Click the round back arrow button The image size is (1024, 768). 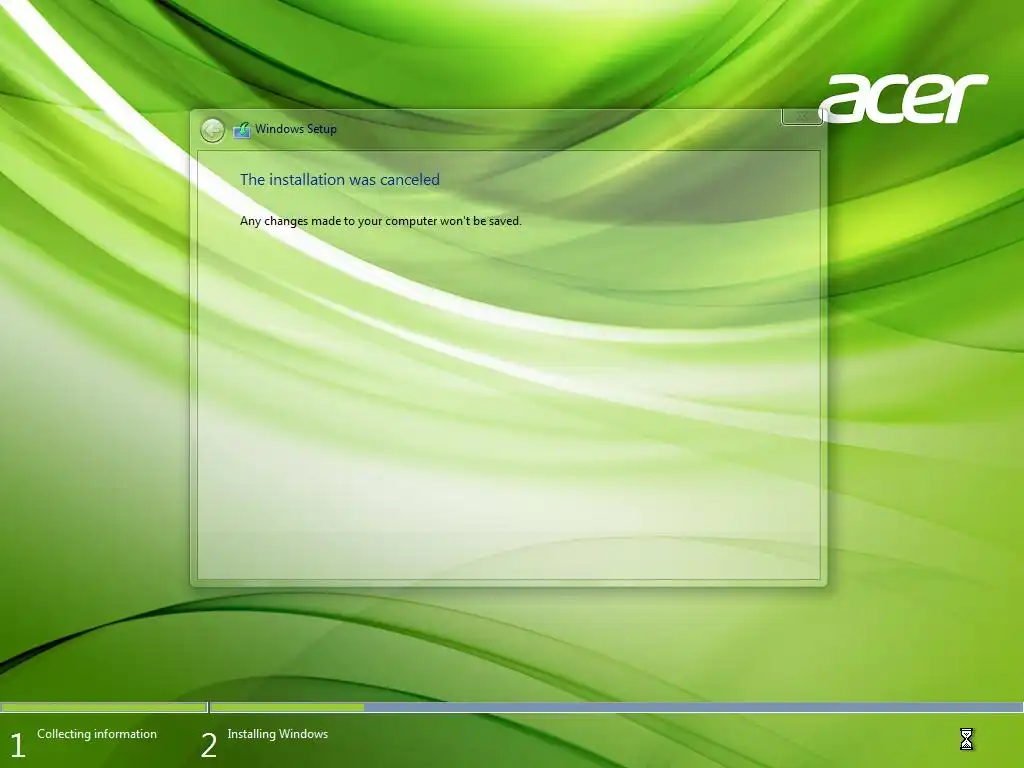coord(212,130)
